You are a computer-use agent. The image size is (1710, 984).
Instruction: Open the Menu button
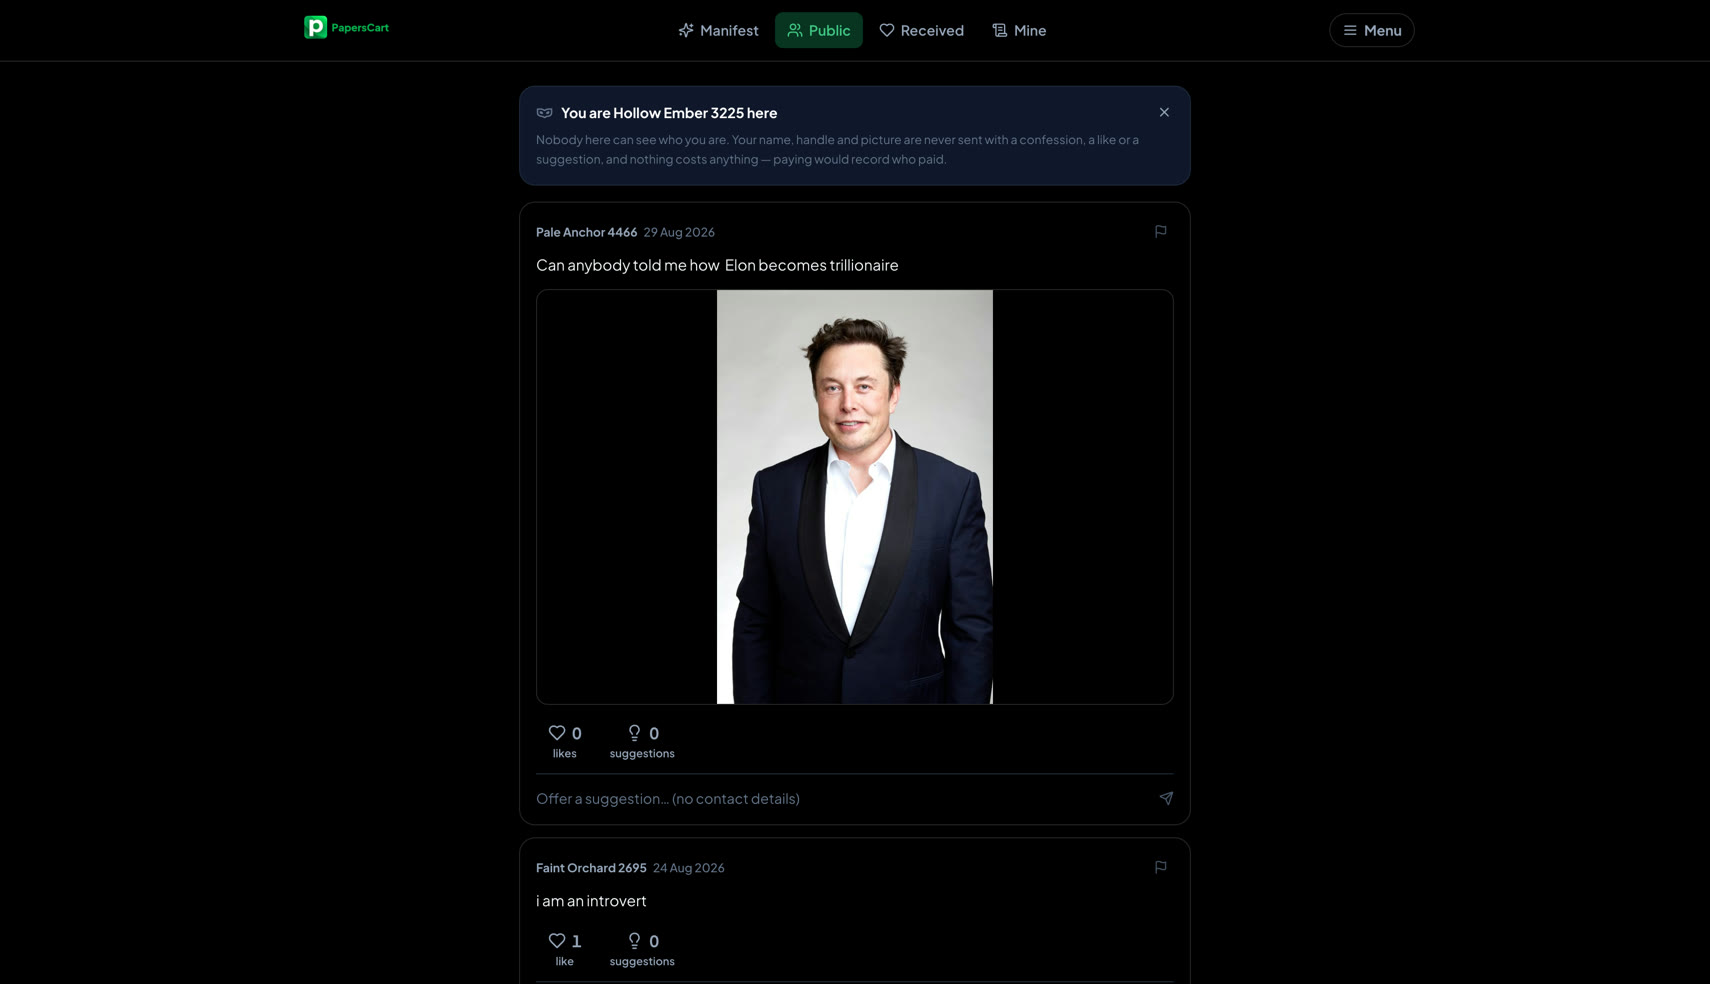click(x=1371, y=30)
